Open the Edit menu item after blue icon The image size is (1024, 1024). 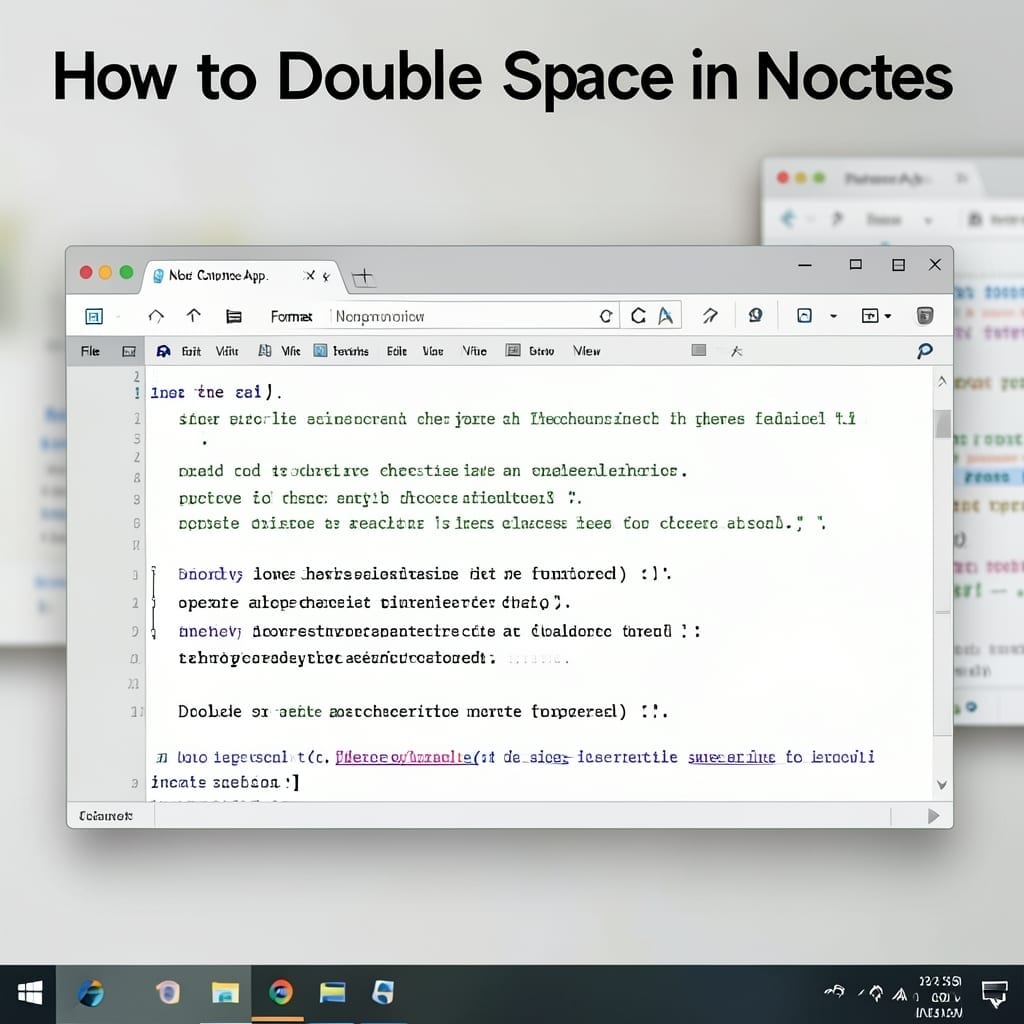(191, 351)
